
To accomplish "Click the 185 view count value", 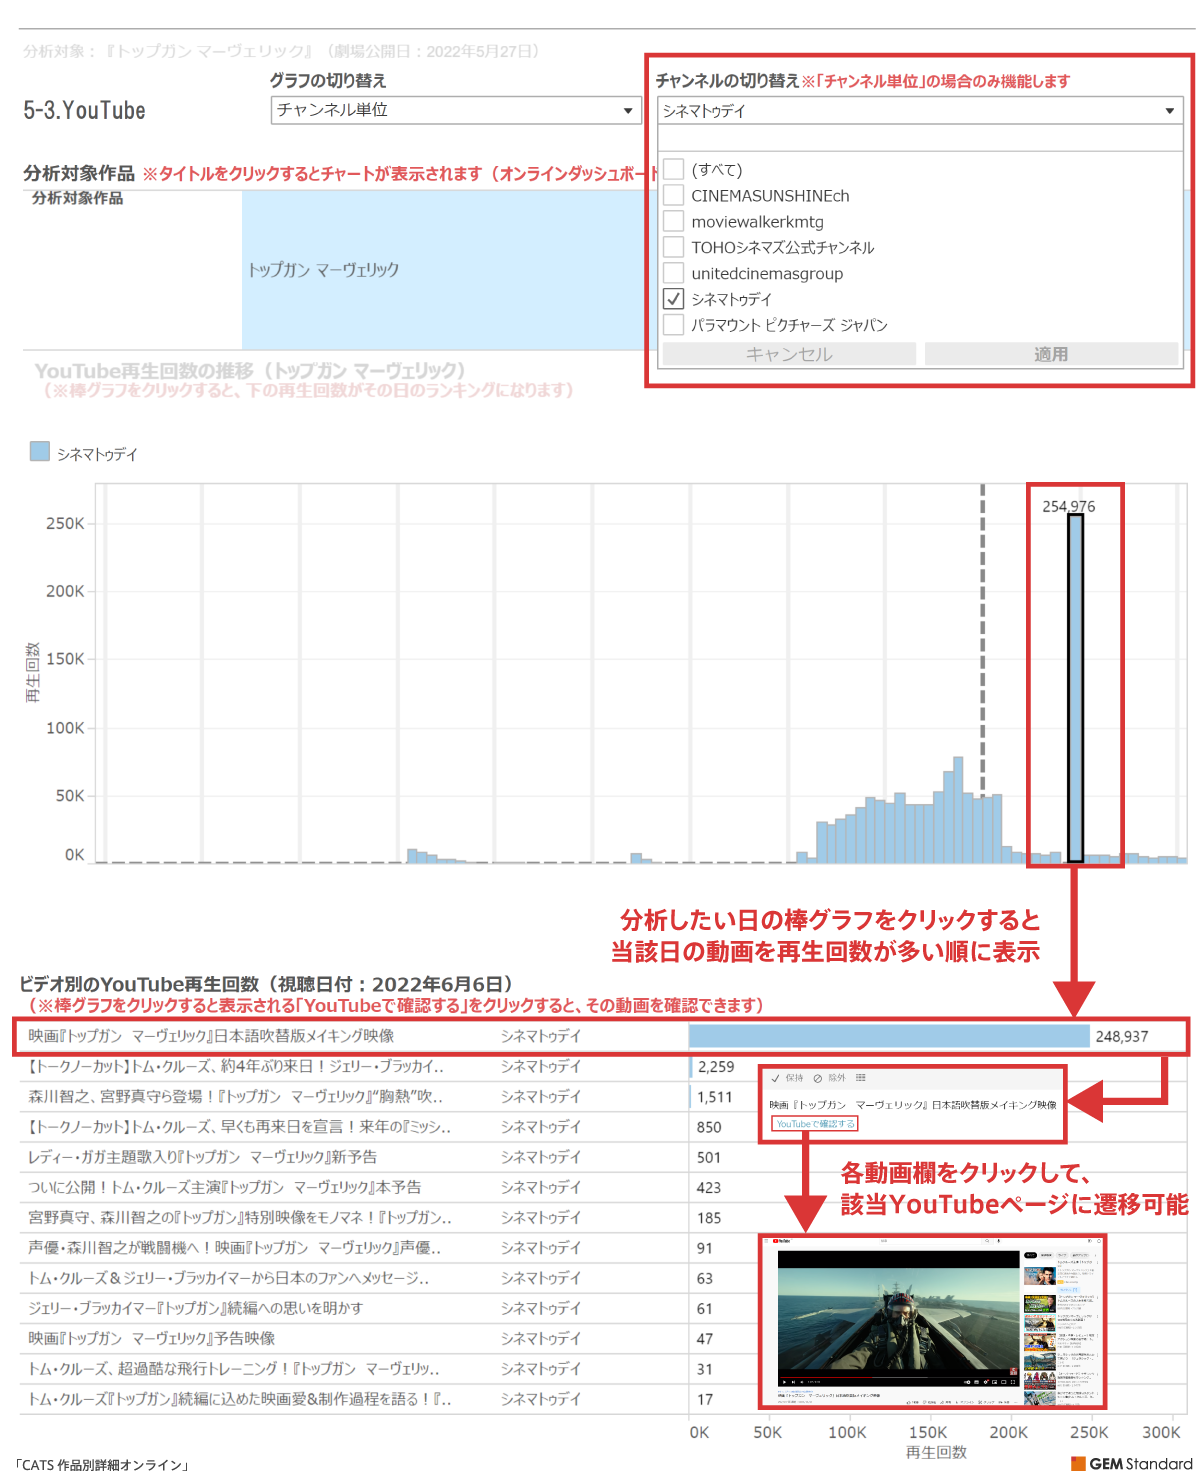I will point(709,1218).
